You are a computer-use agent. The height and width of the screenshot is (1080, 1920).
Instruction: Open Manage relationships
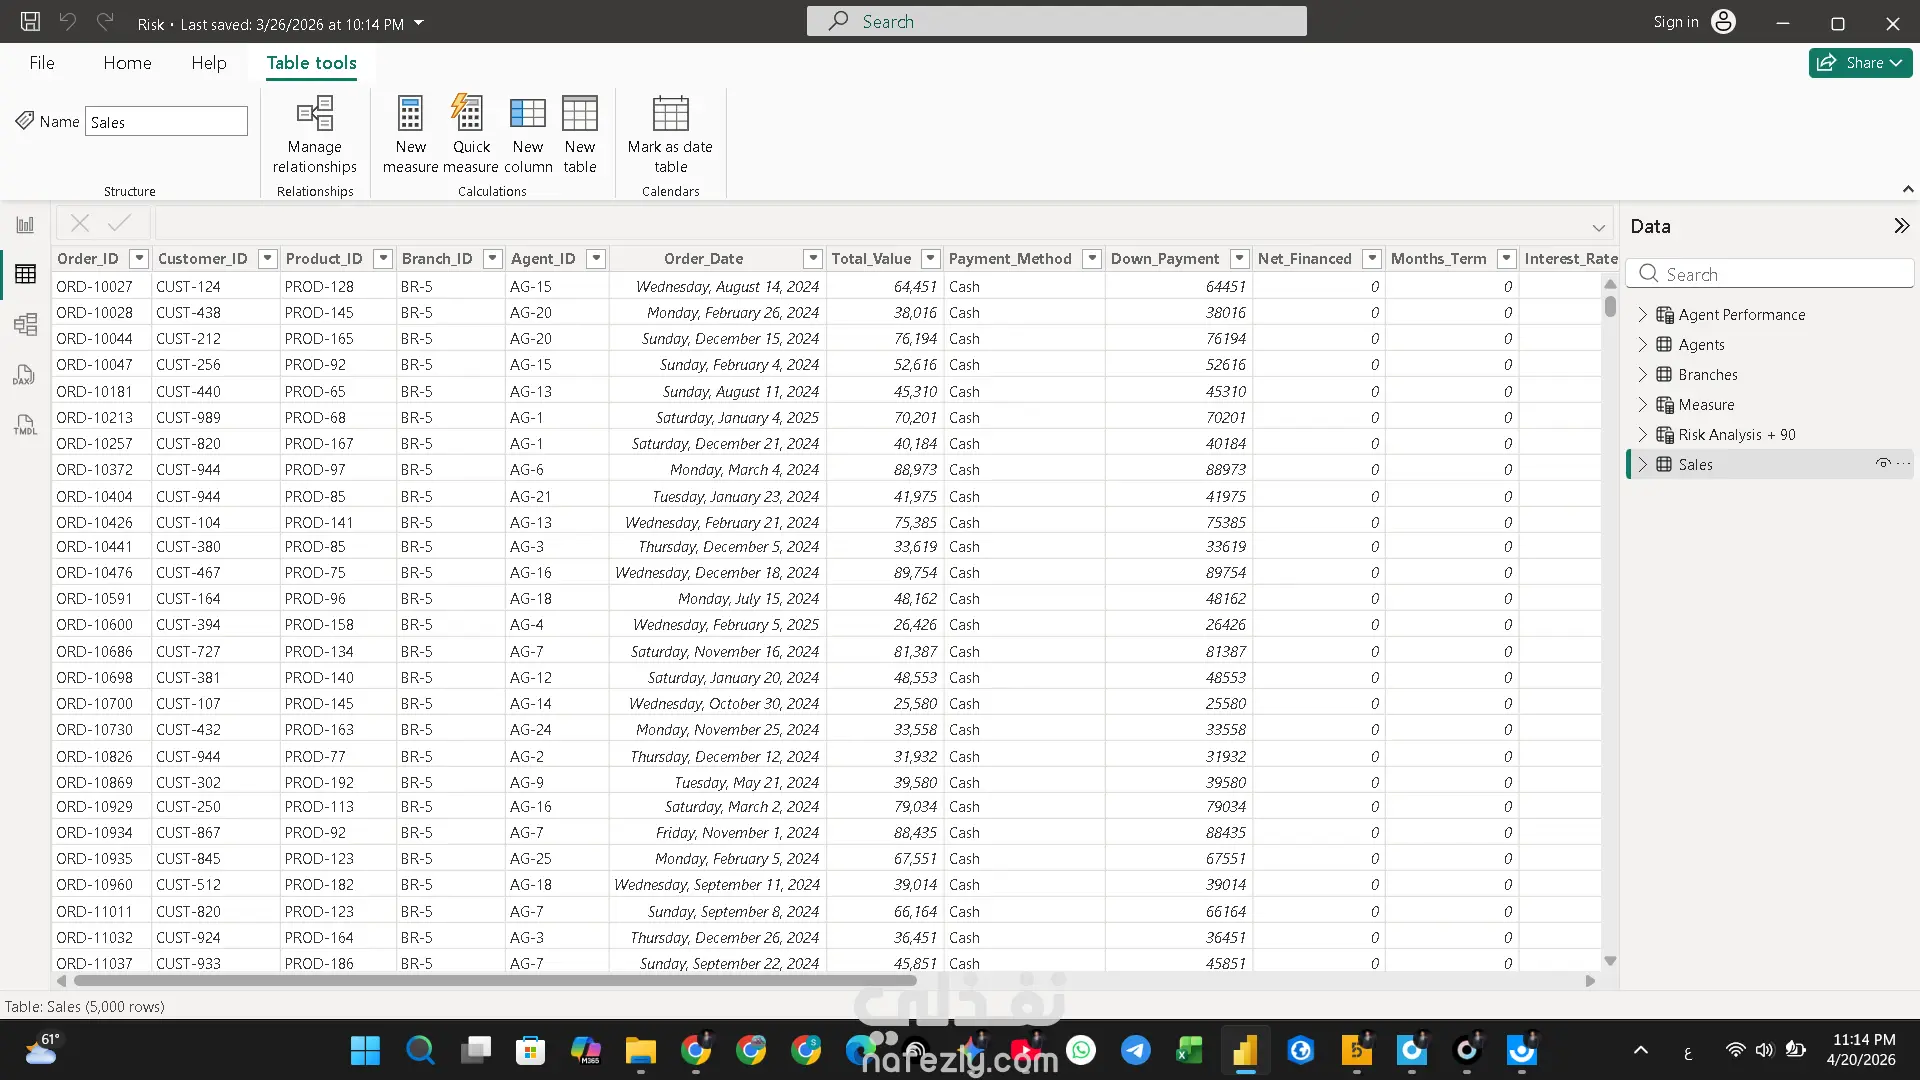[315, 135]
